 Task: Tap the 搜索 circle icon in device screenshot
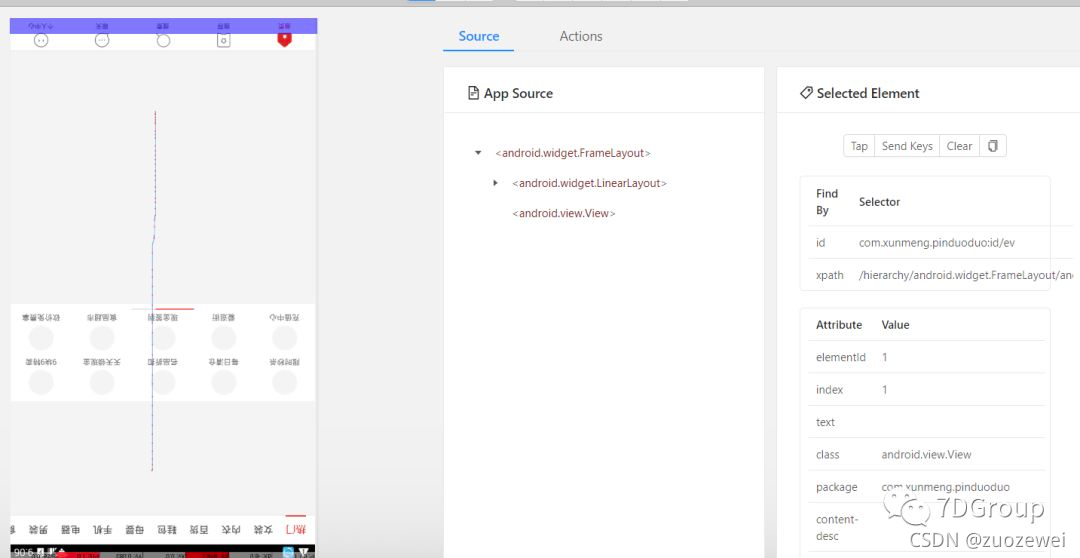pyautogui.click(x=163, y=41)
